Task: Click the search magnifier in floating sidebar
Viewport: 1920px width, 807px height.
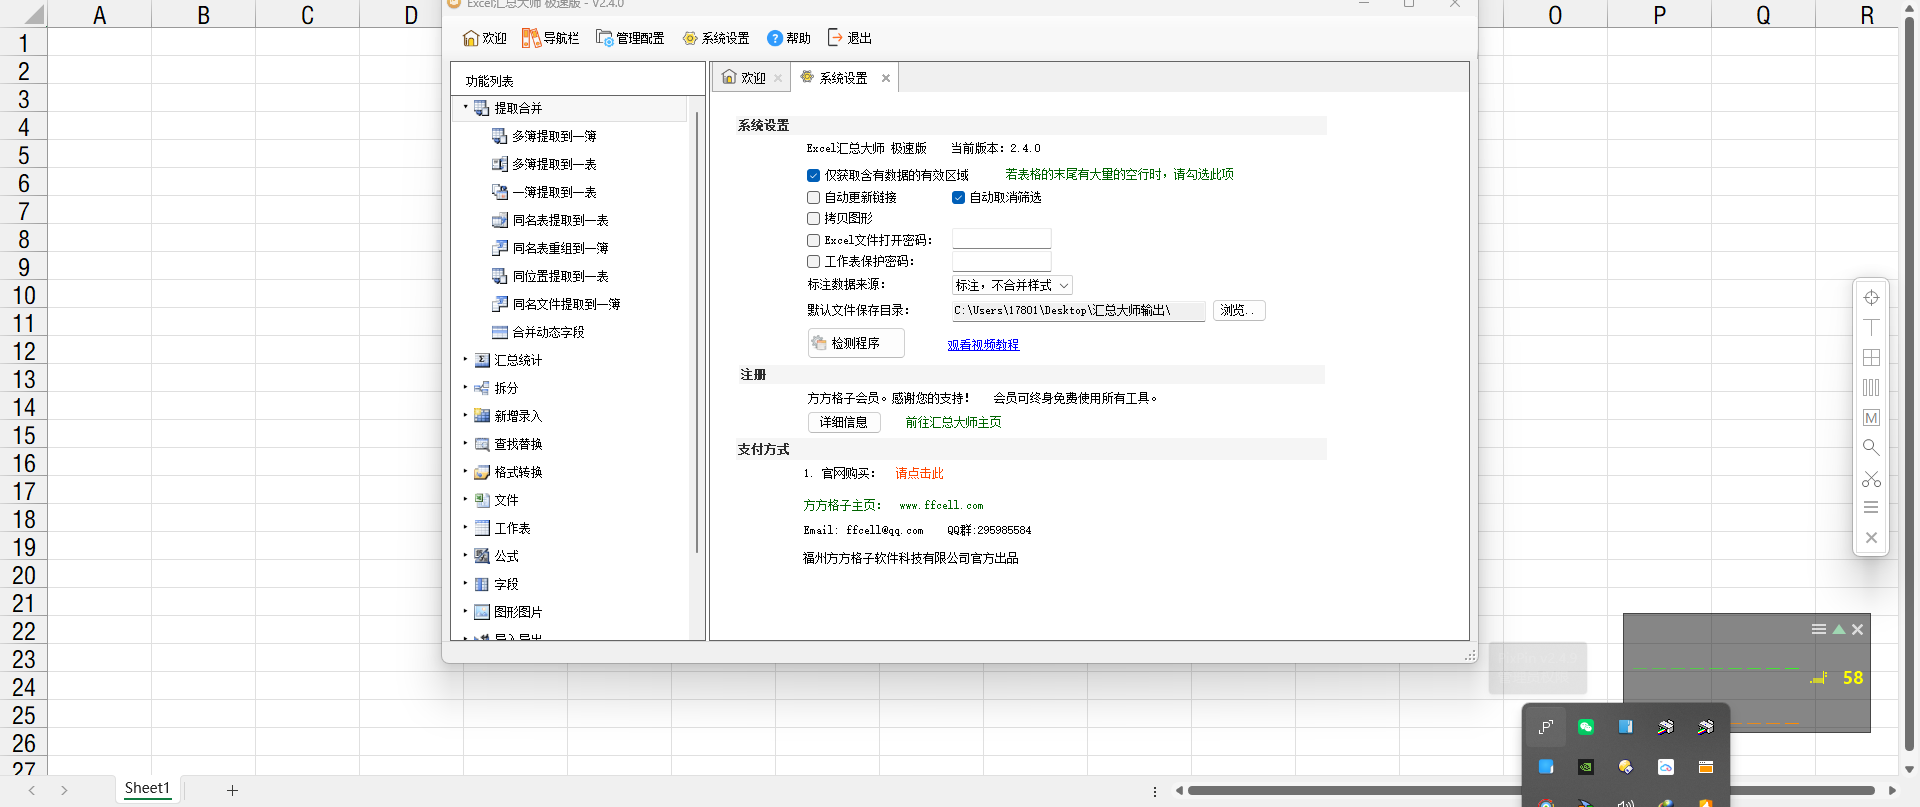Action: [x=1871, y=448]
